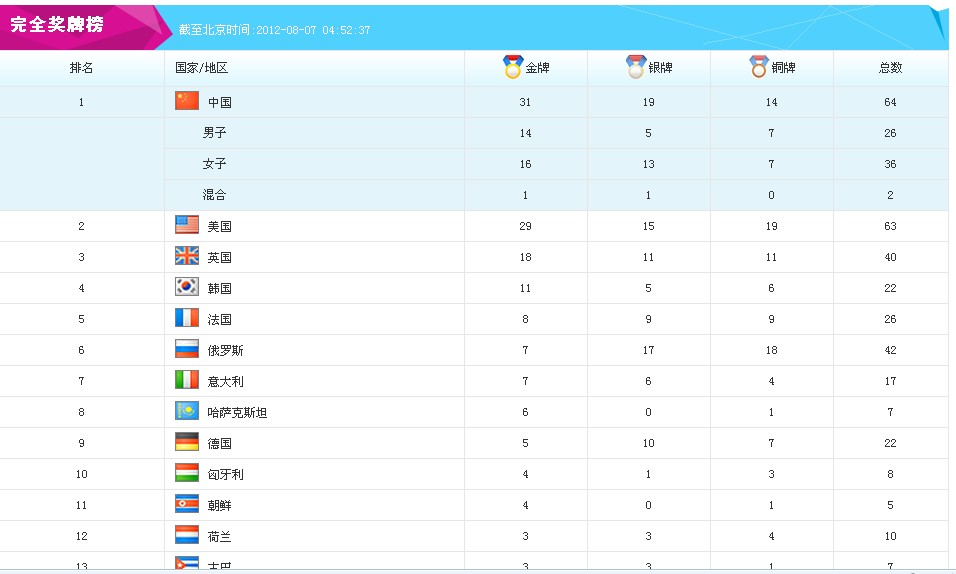Click the 女子 row total 36
This screenshot has height=574, width=956.
(x=890, y=164)
